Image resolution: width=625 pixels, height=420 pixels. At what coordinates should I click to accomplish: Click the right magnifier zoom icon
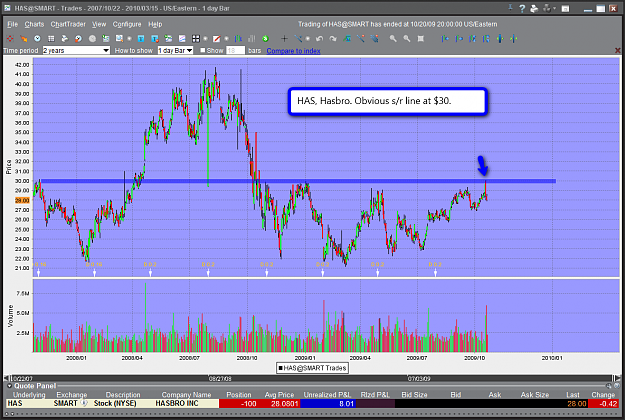click(407, 39)
